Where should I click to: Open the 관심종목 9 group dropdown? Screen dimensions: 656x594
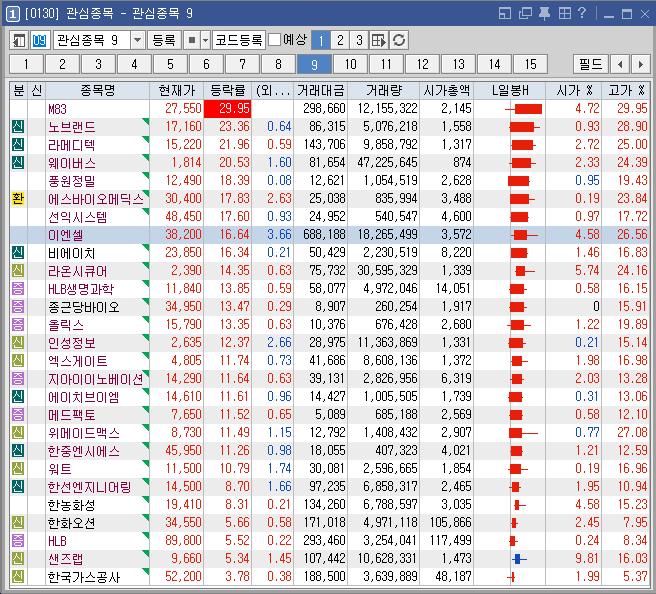click(x=137, y=41)
